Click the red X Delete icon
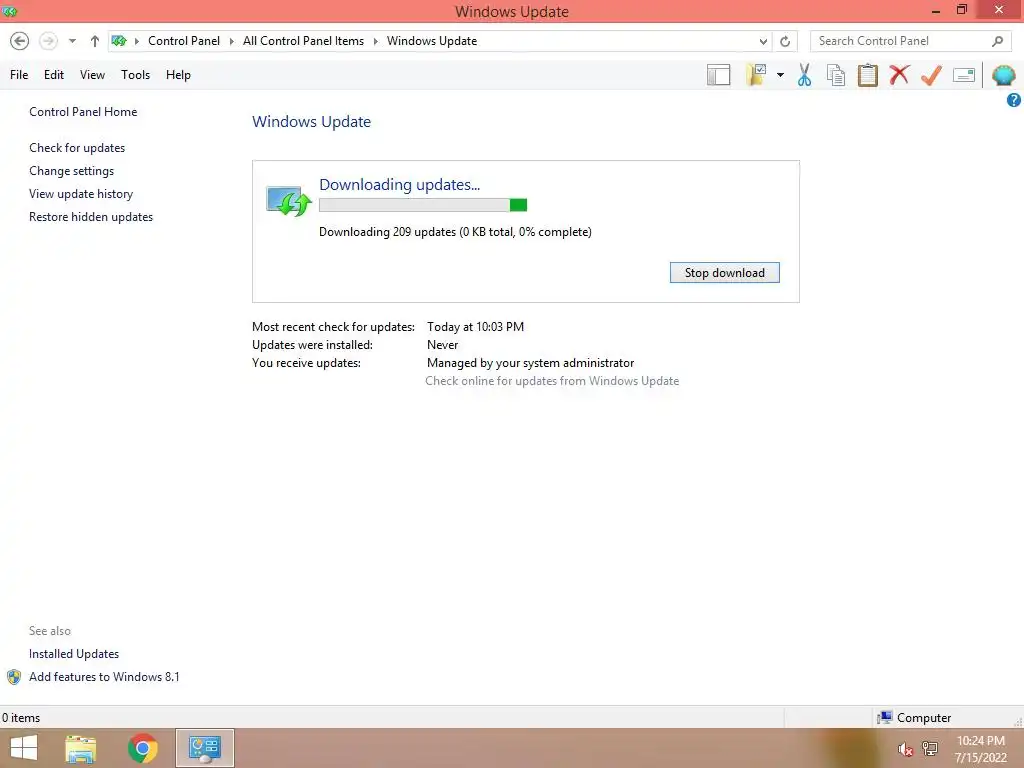This screenshot has width=1024, height=768. pos(899,75)
